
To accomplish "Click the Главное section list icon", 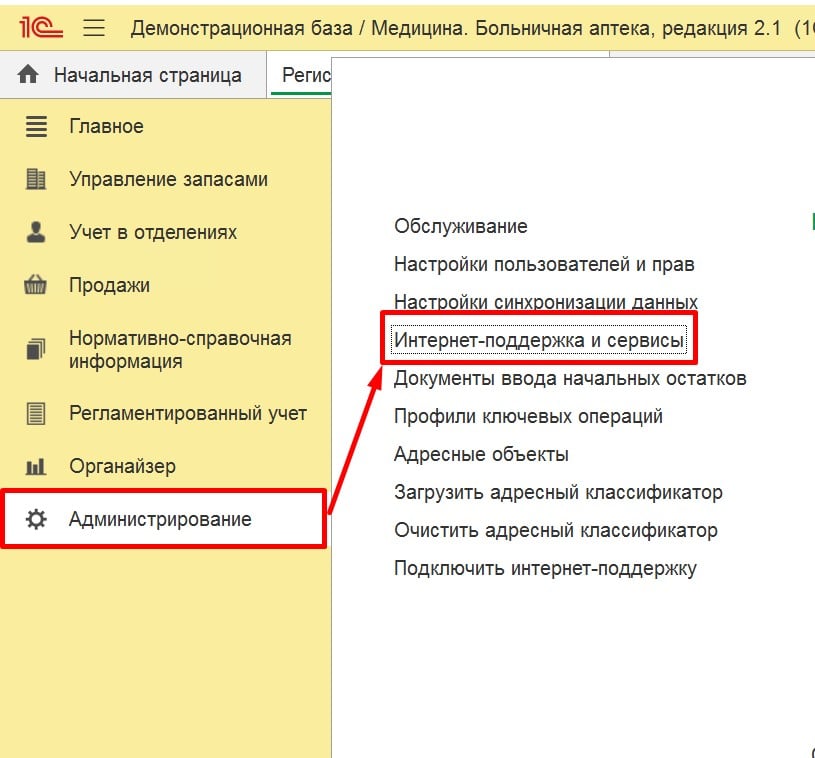I will 36,127.
